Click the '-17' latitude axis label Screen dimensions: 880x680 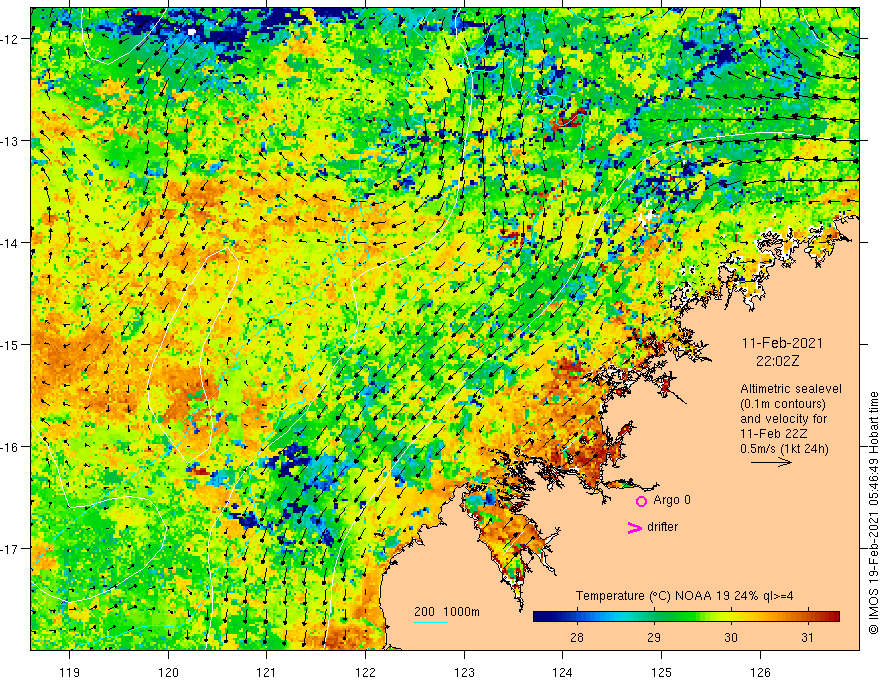click(12, 548)
